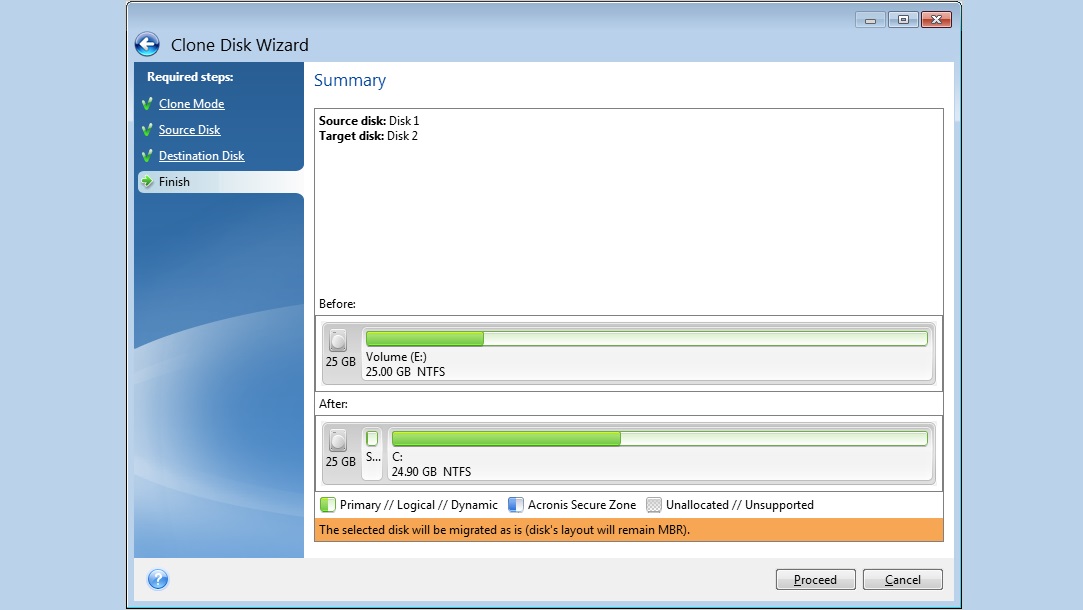Image resolution: width=1083 pixels, height=610 pixels.
Task: Close the Clone Disk Wizard window
Action: pos(936,20)
